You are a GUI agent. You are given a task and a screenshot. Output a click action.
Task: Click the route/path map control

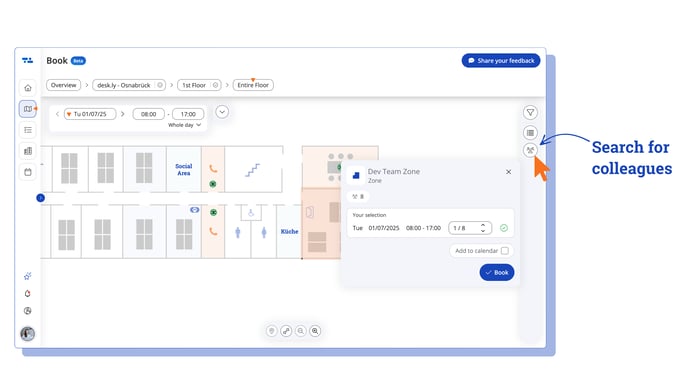point(286,331)
